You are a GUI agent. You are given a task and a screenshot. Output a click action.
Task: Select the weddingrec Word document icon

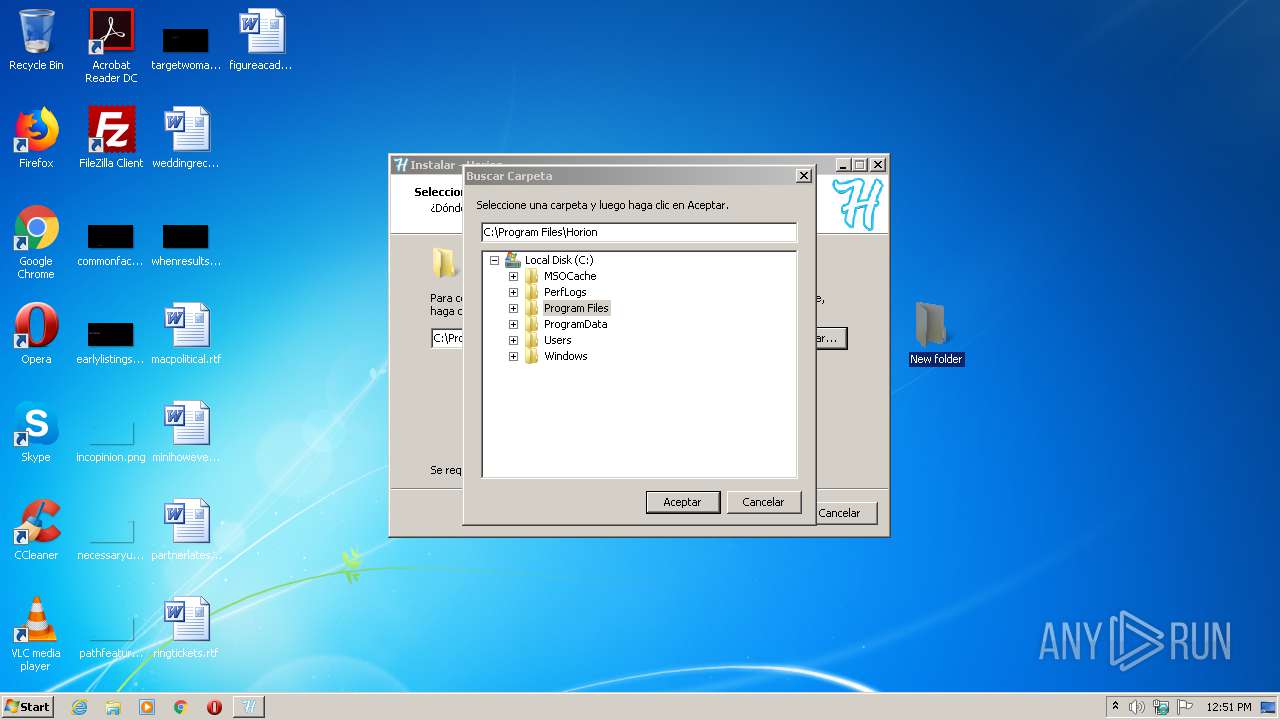pyautogui.click(x=186, y=139)
